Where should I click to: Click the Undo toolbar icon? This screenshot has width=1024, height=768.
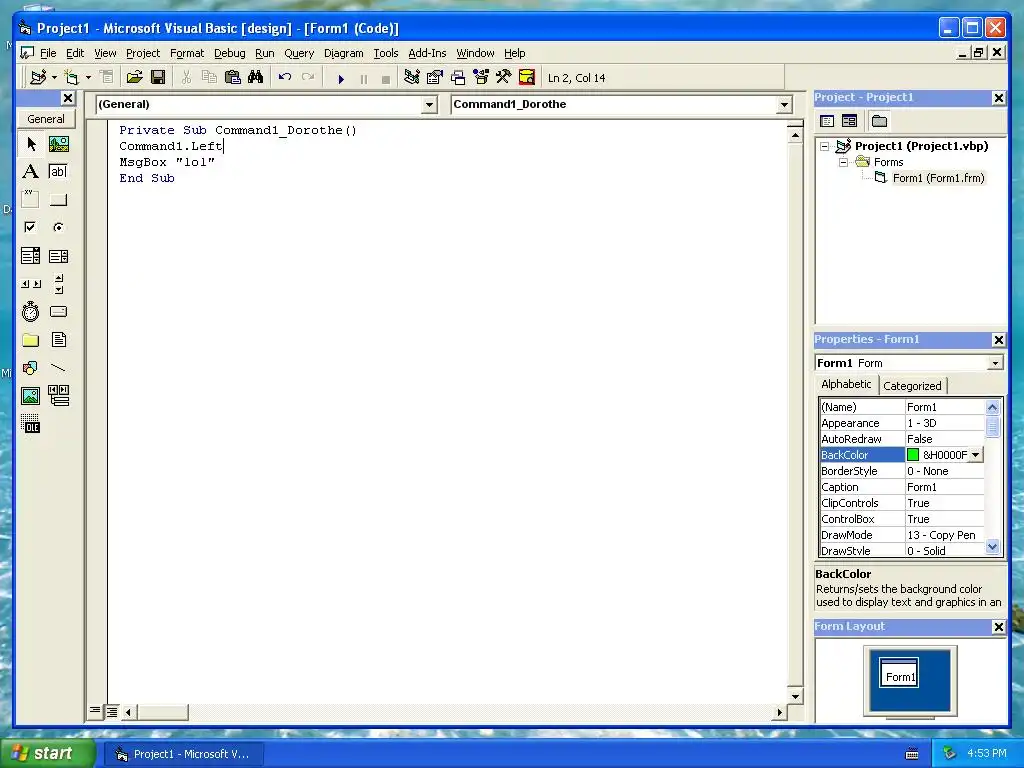coord(285,77)
